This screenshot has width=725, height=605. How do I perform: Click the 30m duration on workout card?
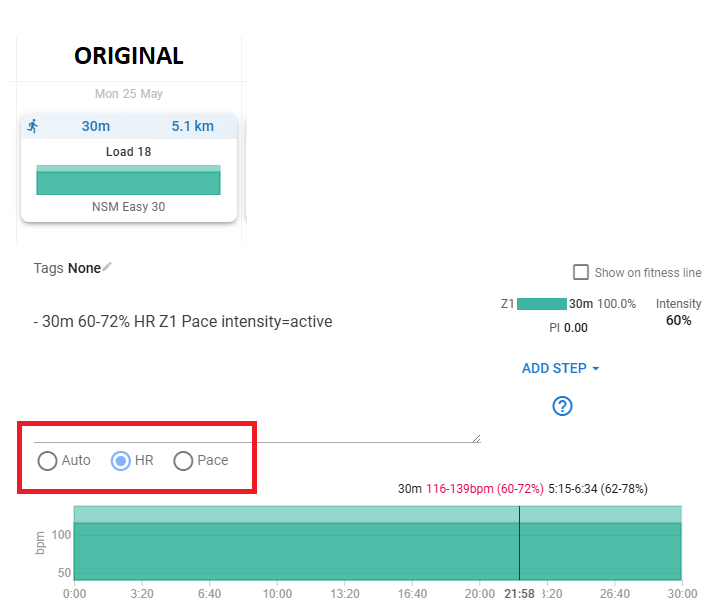[x=95, y=126]
